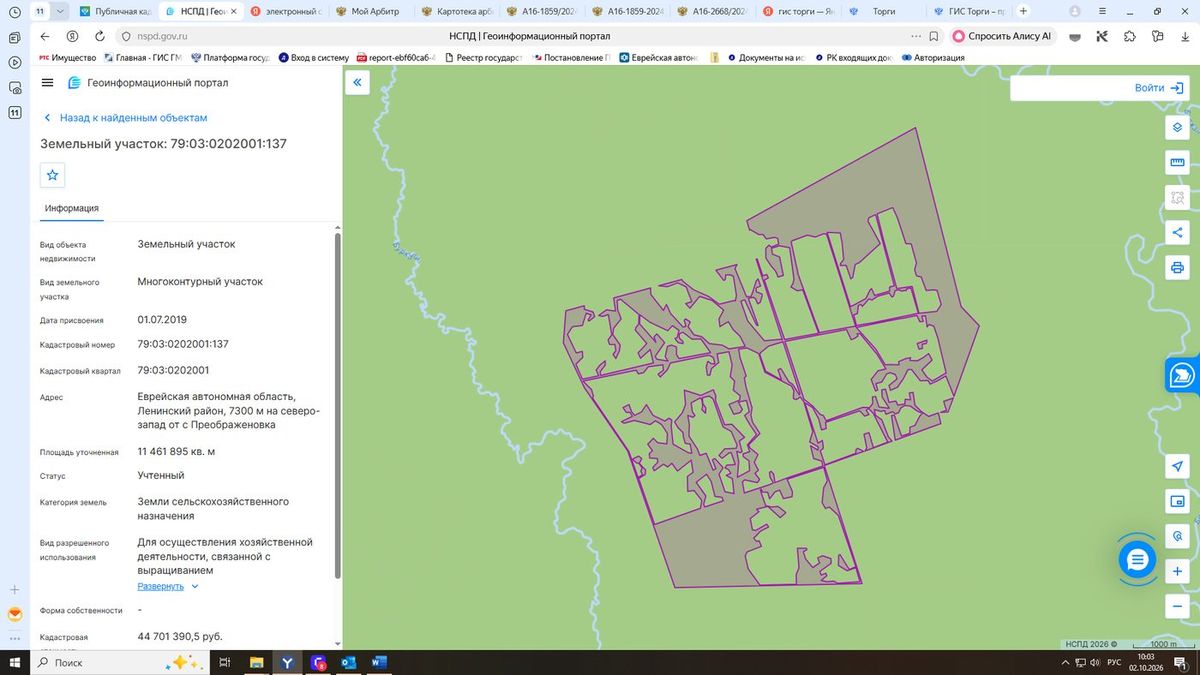This screenshot has width=1200, height=675.
Task: Open the round chat assistant bubble
Action: pos(1137,560)
